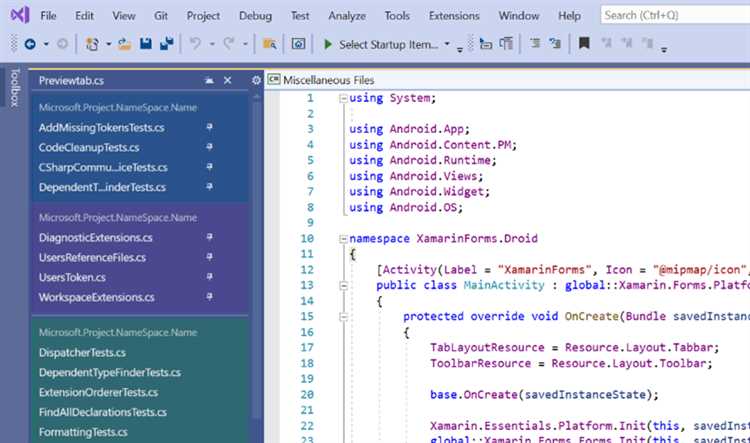This screenshot has width=750, height=443.
Task: Open the Debug menu
Action: point(255,16)
